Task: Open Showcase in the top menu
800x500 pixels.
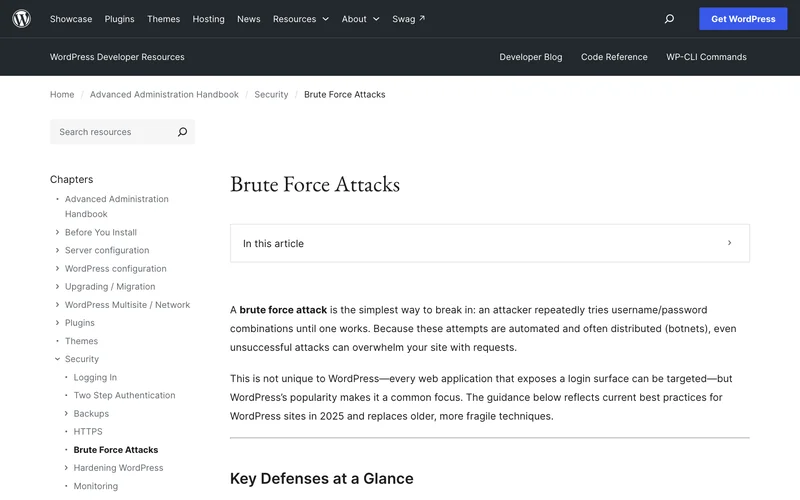Action: click(x=71, y=19)
